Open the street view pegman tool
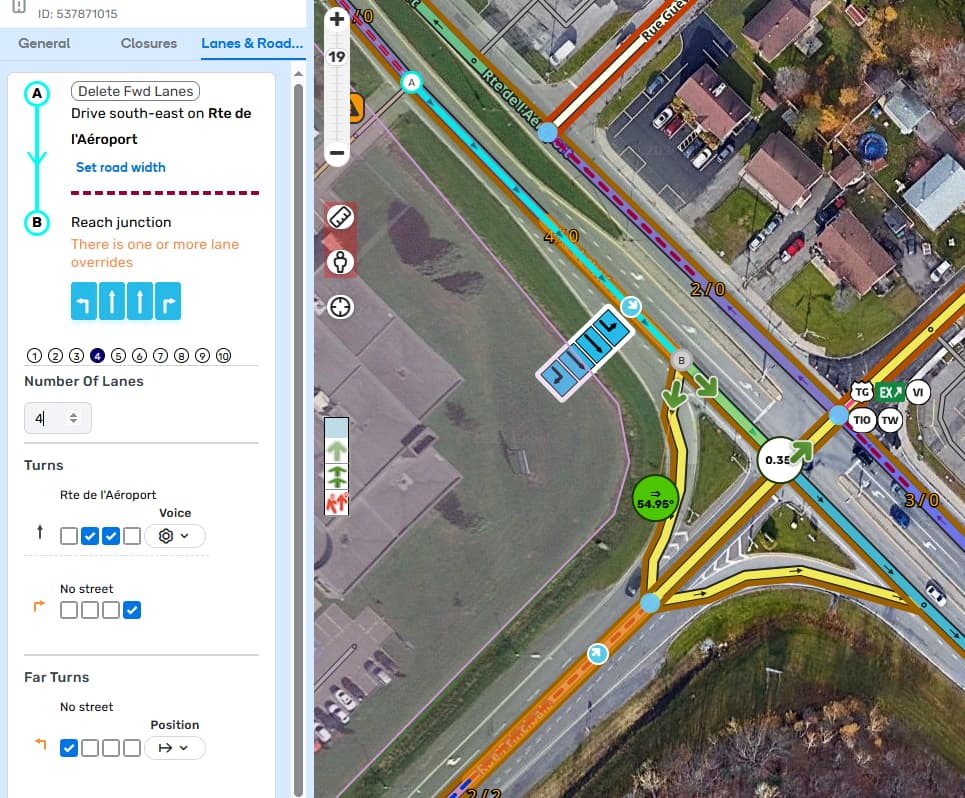 click(341, 262)
